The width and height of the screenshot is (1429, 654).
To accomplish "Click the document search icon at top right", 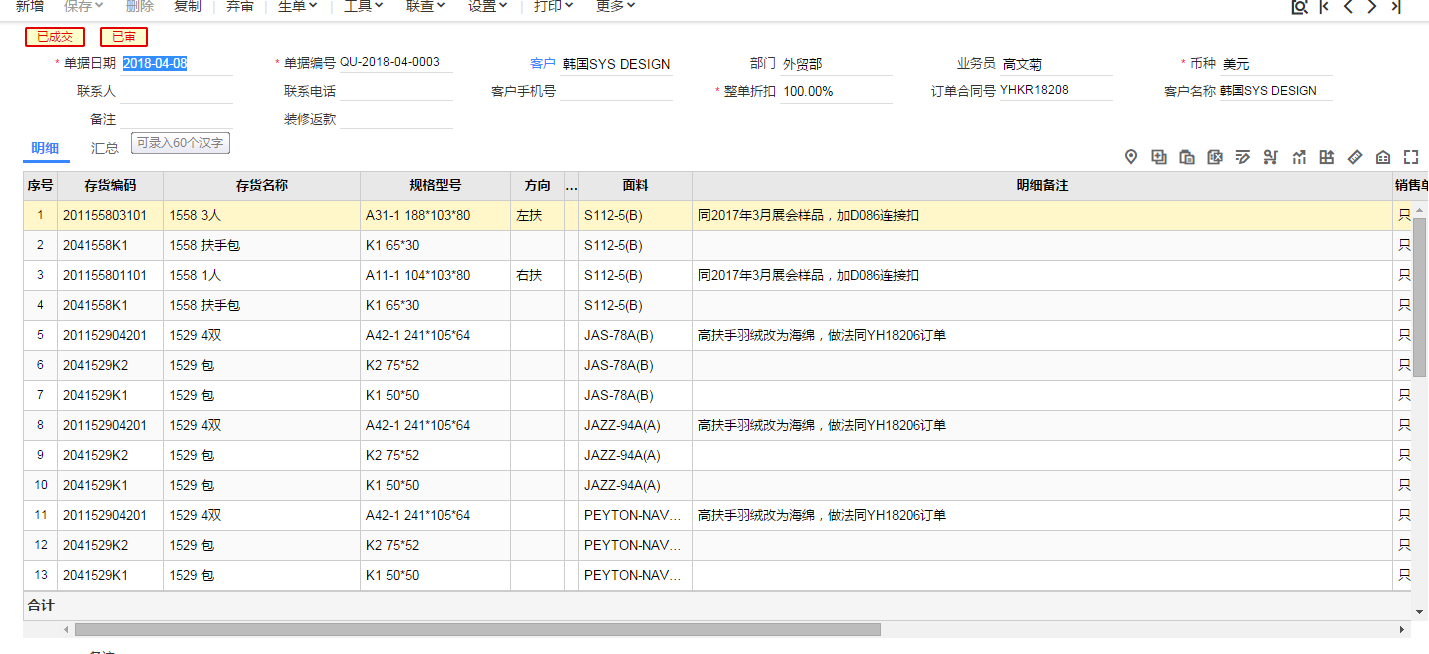I will (1299, 7).
